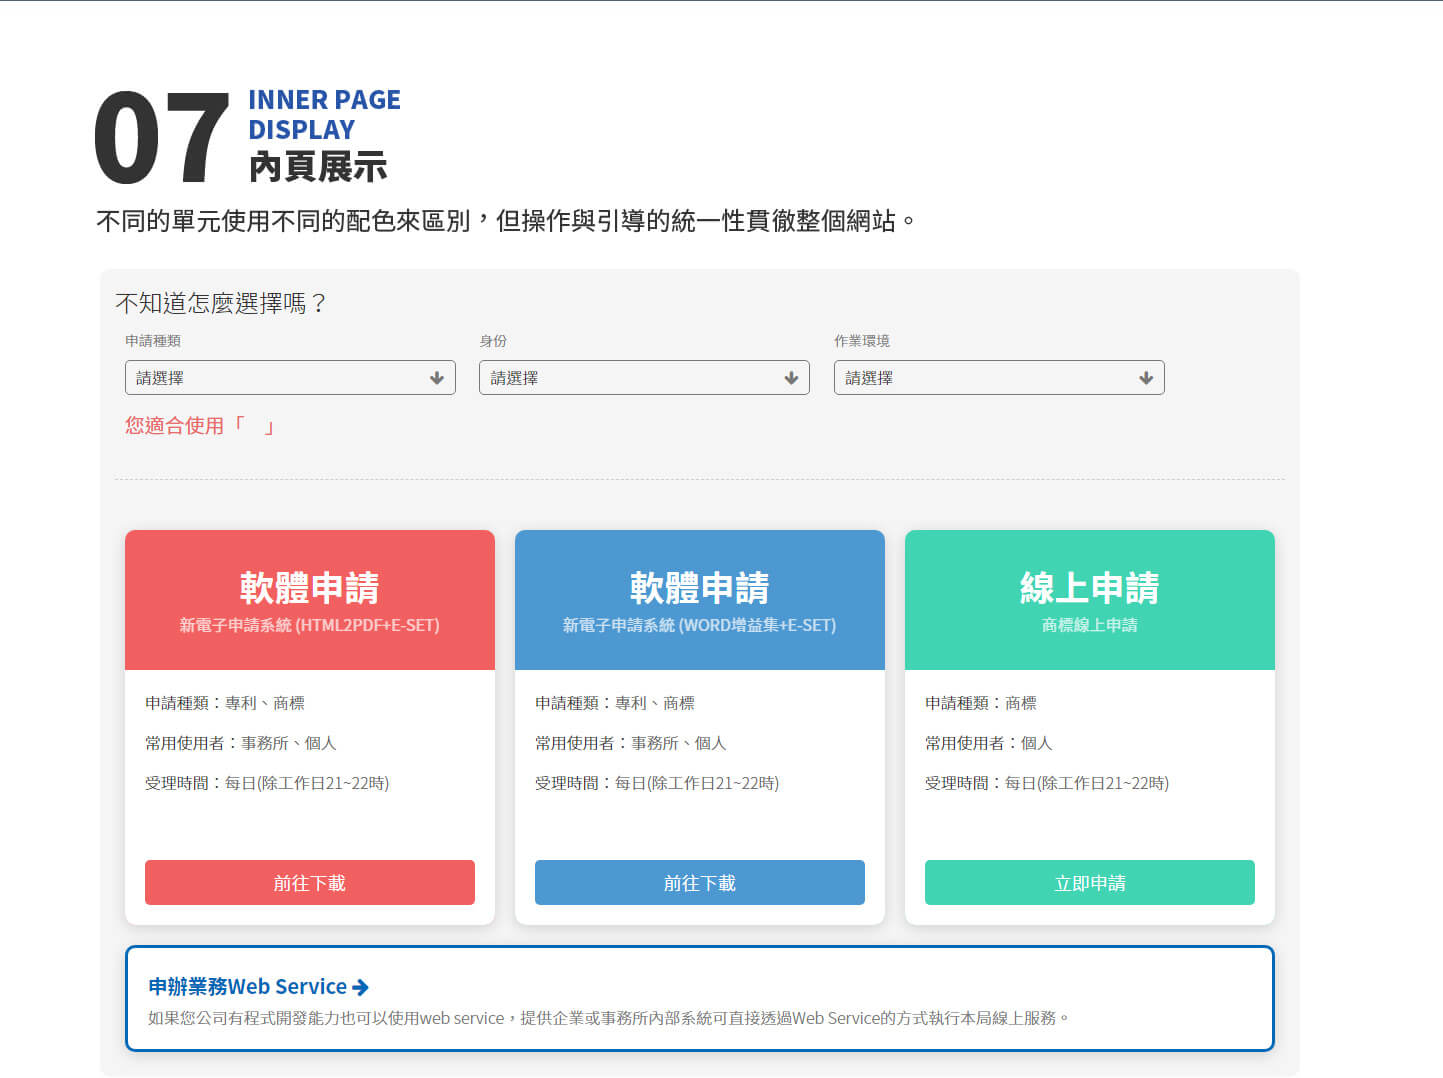Click the down-arrow icon in 申請種類 selector
The height and width of the screenshot is (1078, 1443).
pyautogui.click(x=437, y=377)
